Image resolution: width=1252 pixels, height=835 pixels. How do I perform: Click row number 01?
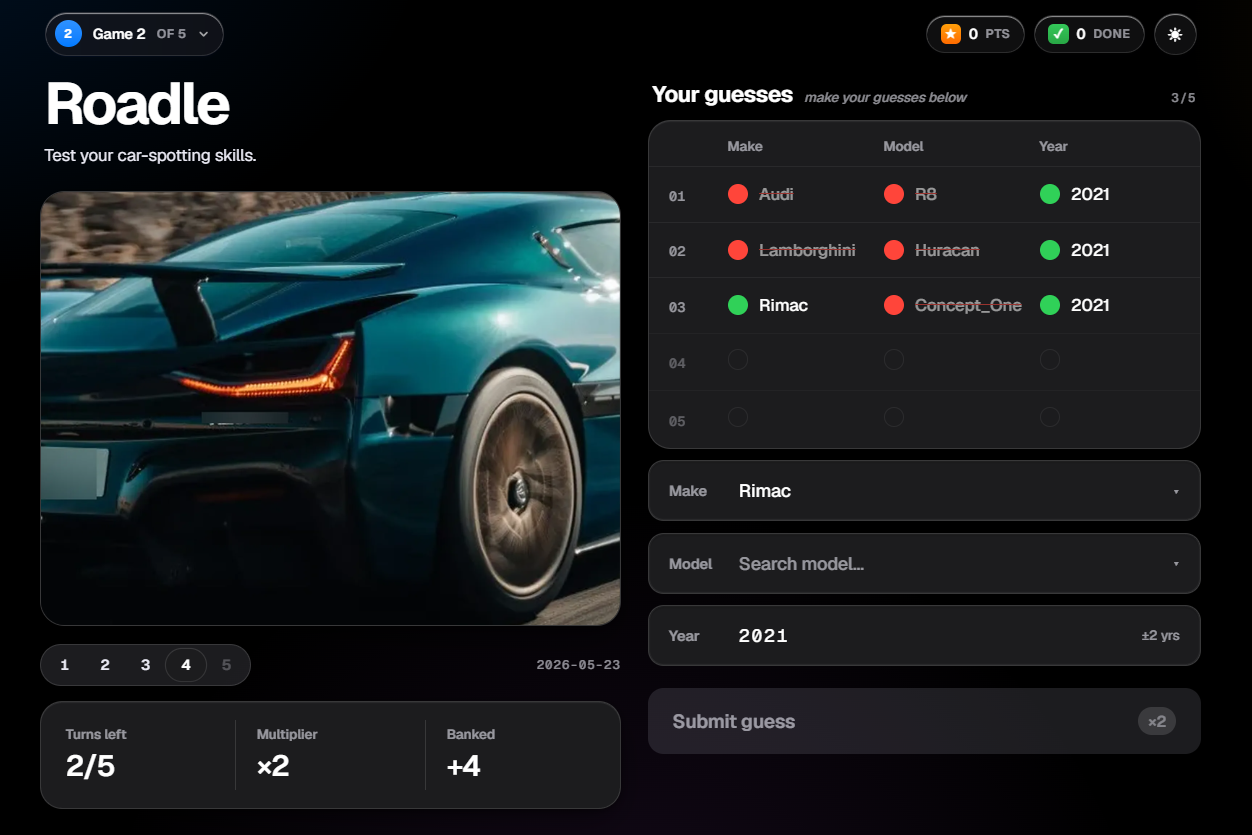click(x=677, y=196)
